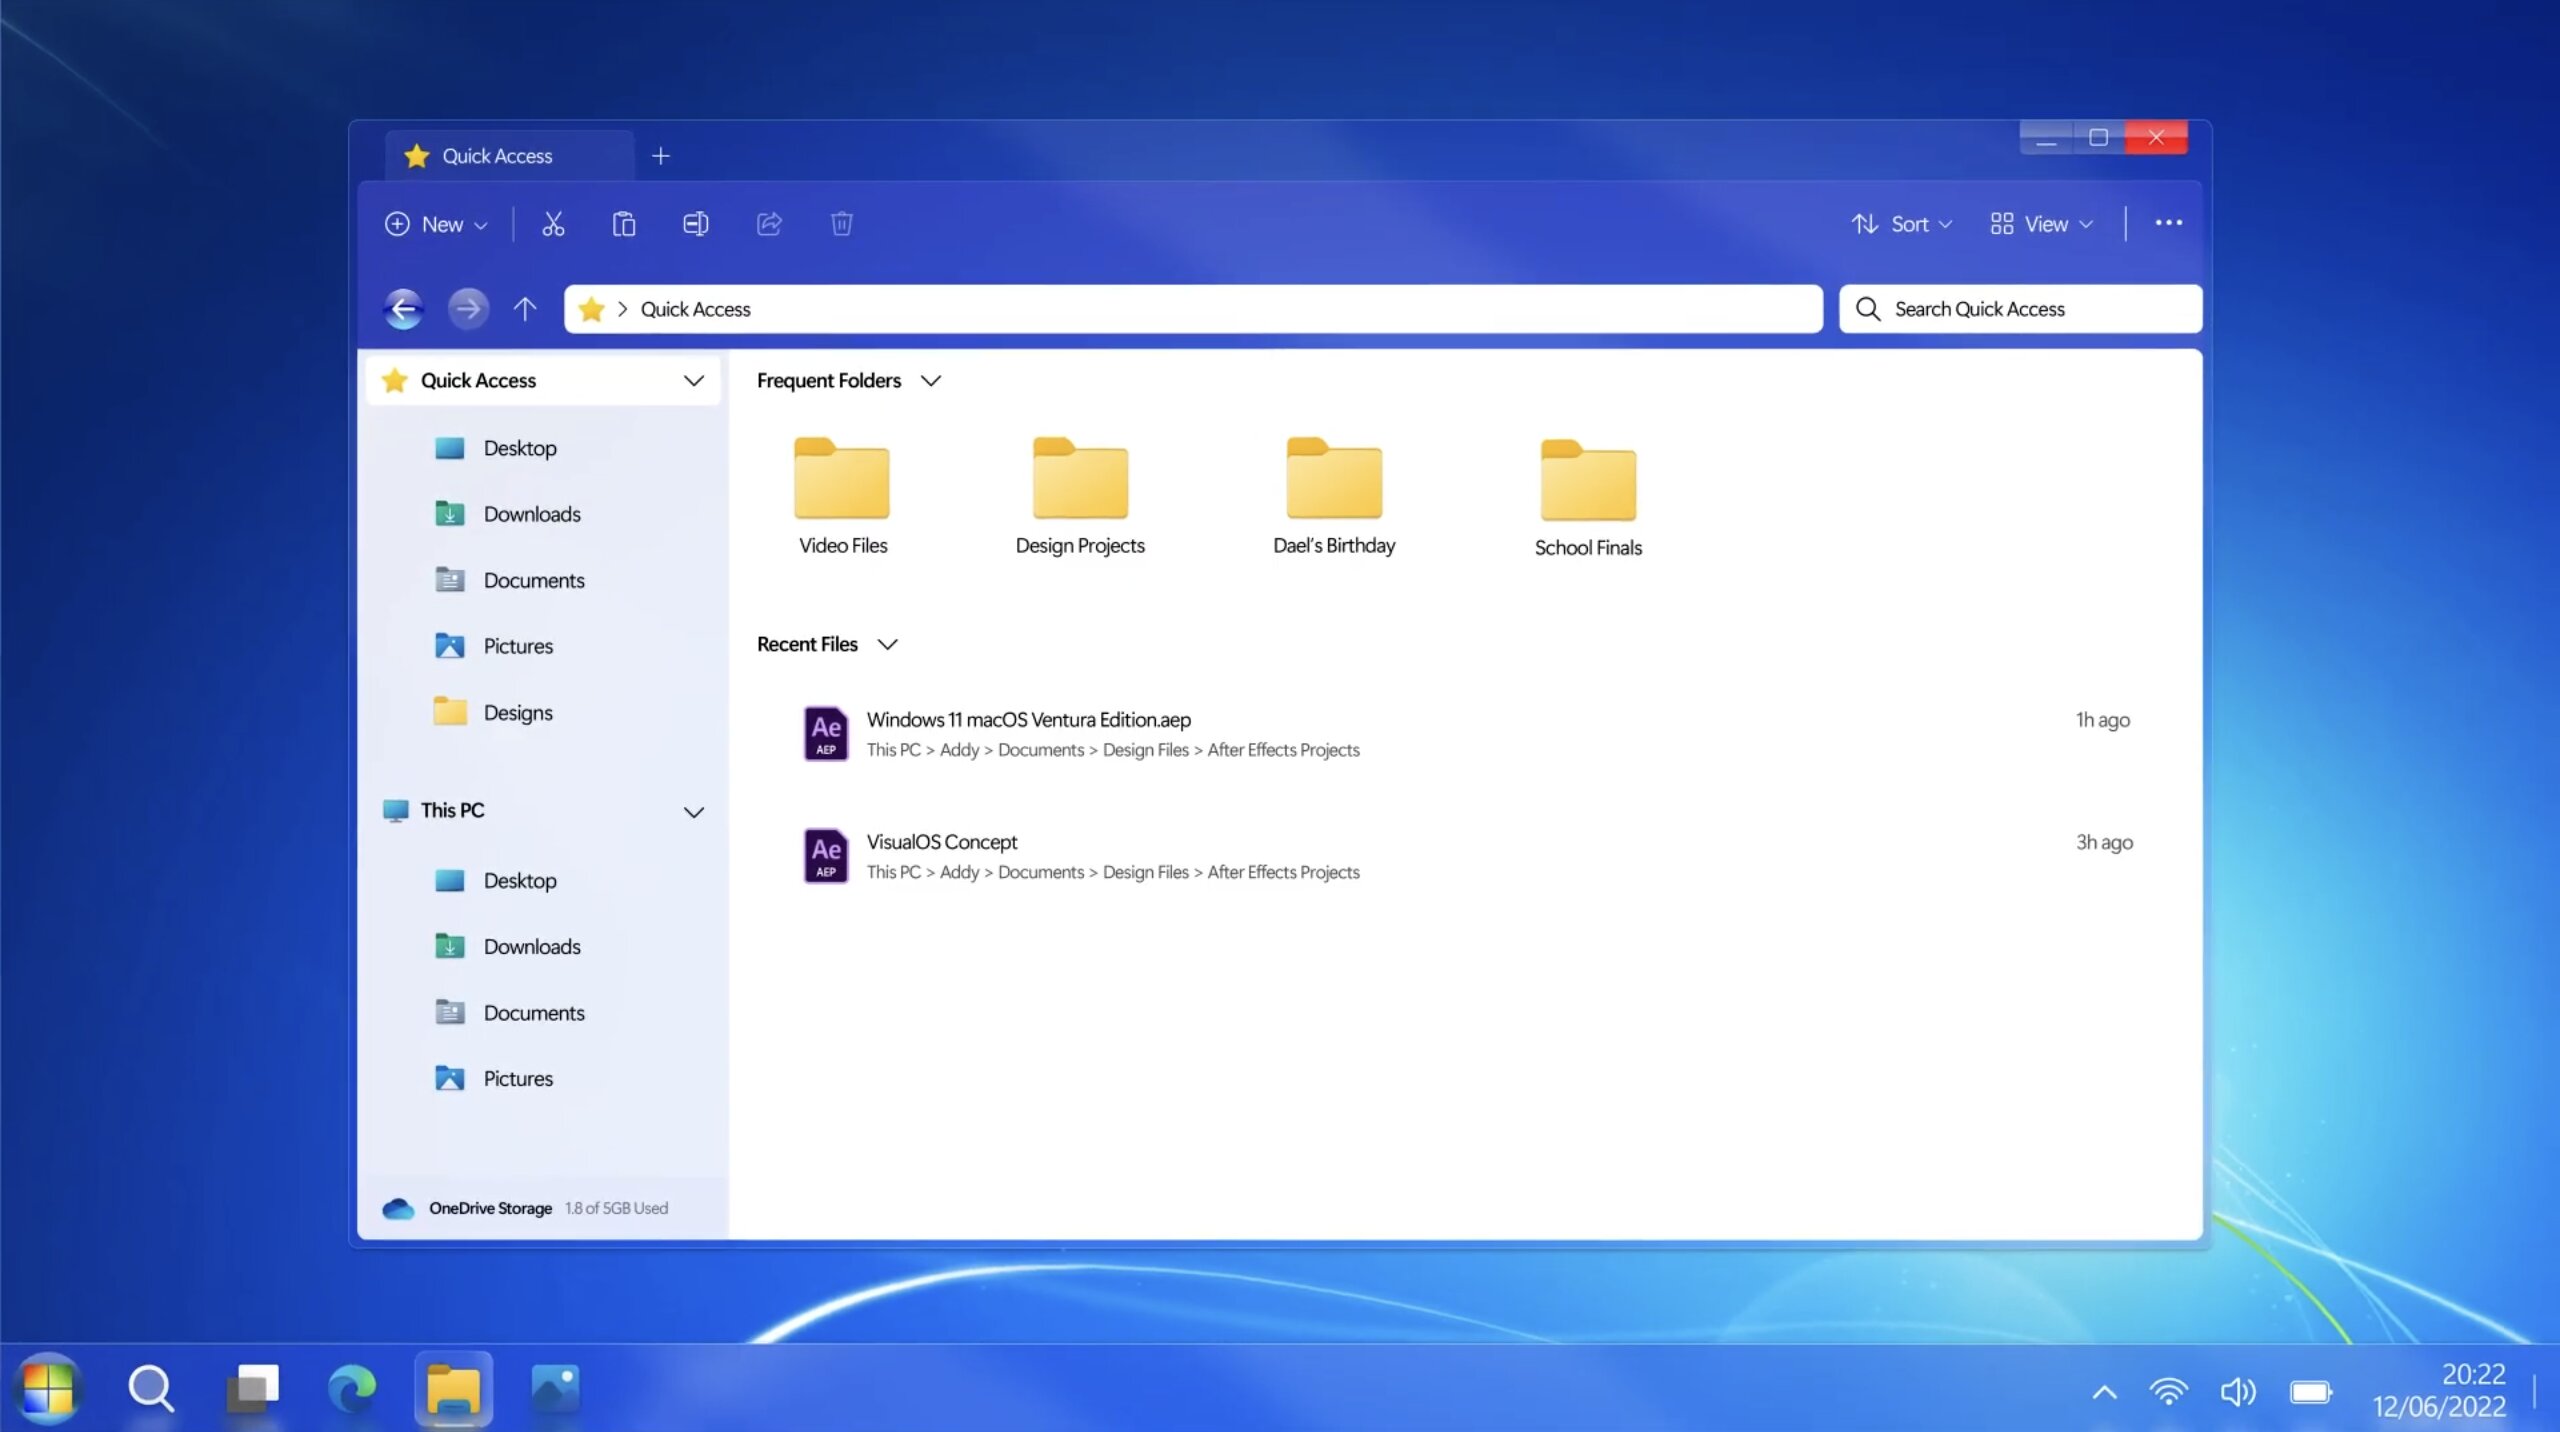The width and height of the screenshot is (2560, 1432).
Task: Click the Search Quick Access field
Action: coord(2020,309)
